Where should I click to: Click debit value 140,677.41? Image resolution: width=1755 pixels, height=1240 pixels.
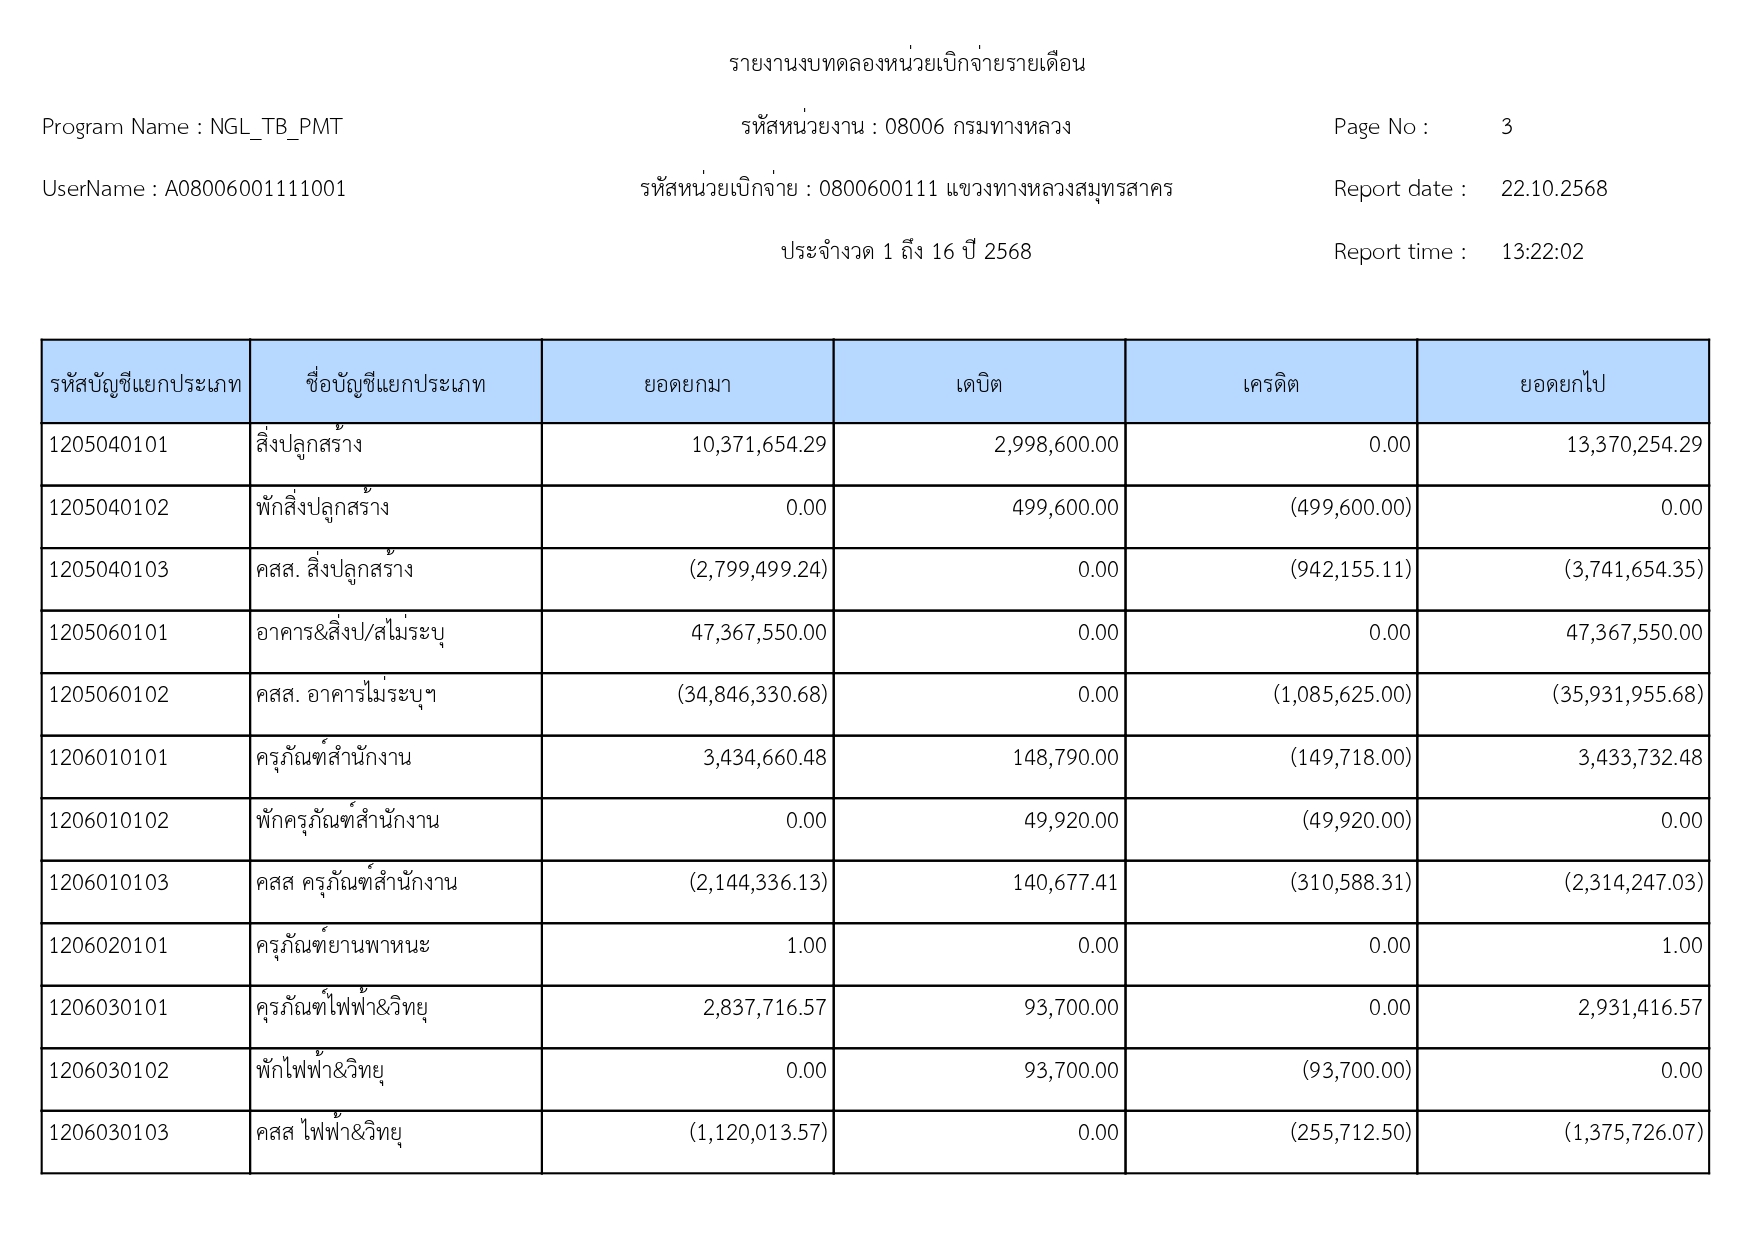(x=1065, y=883)
